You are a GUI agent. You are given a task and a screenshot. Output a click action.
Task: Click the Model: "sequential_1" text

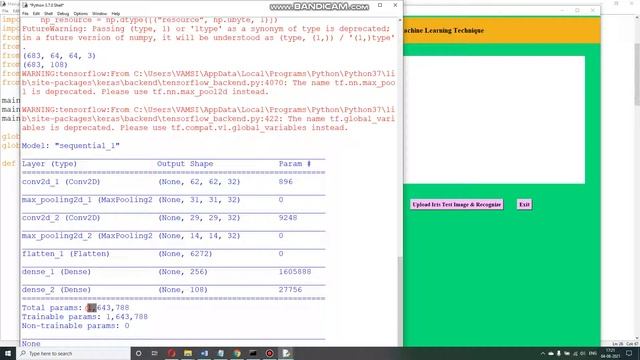(x=71, y=146)
